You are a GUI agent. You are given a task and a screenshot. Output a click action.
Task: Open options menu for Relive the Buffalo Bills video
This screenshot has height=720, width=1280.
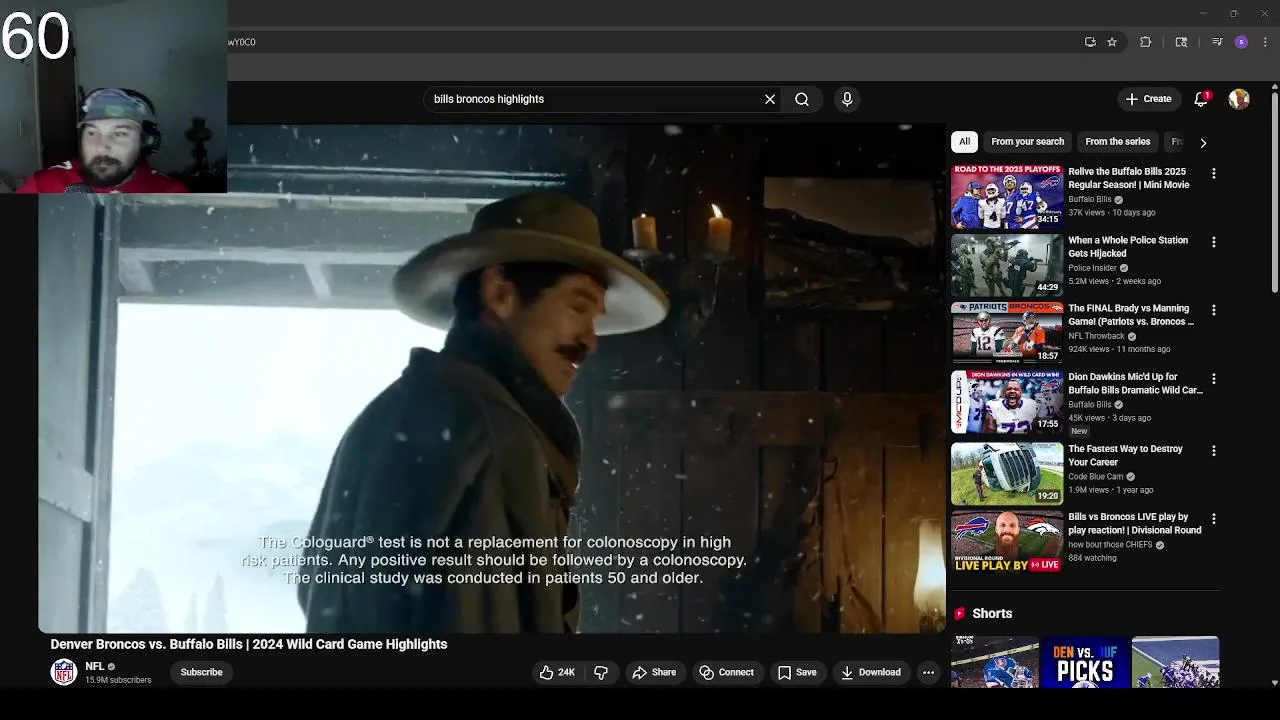(1214, 174)
